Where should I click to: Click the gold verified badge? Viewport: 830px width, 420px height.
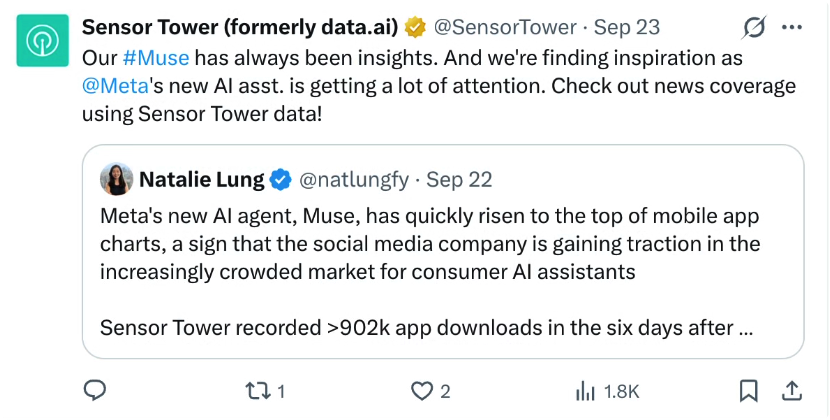coord(416,27)
